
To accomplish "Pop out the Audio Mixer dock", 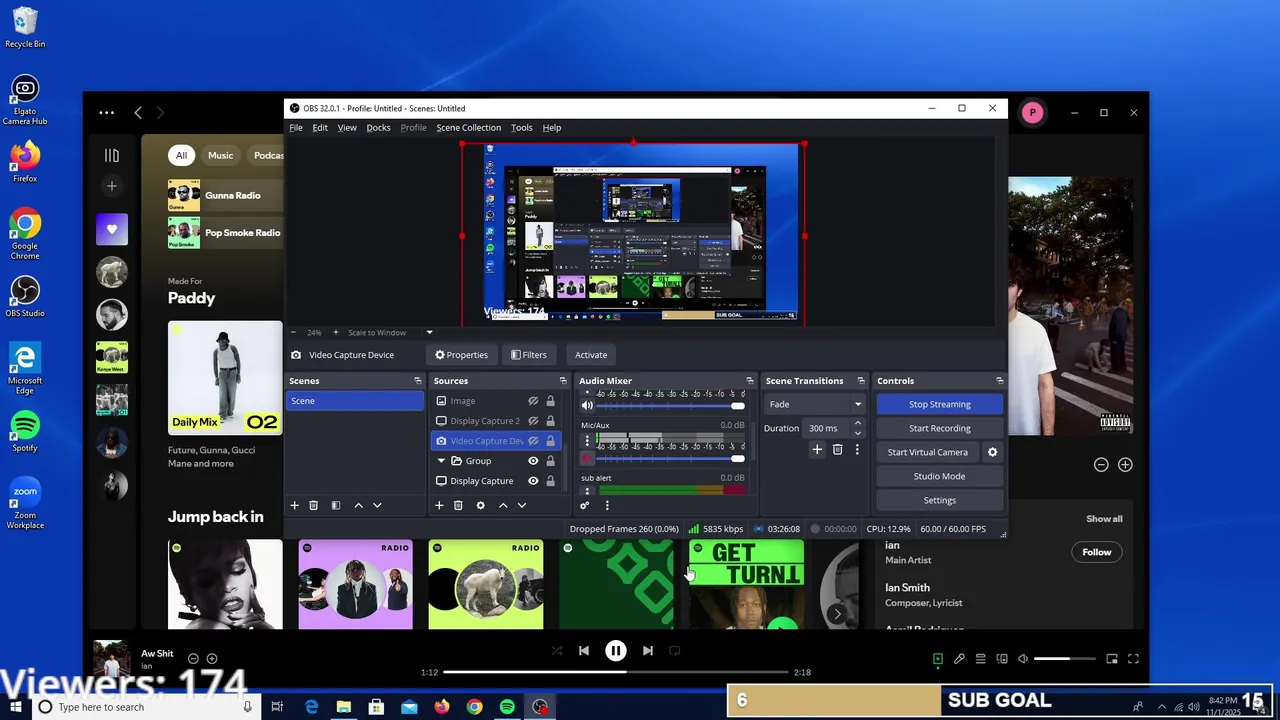I will coord(749,381).
